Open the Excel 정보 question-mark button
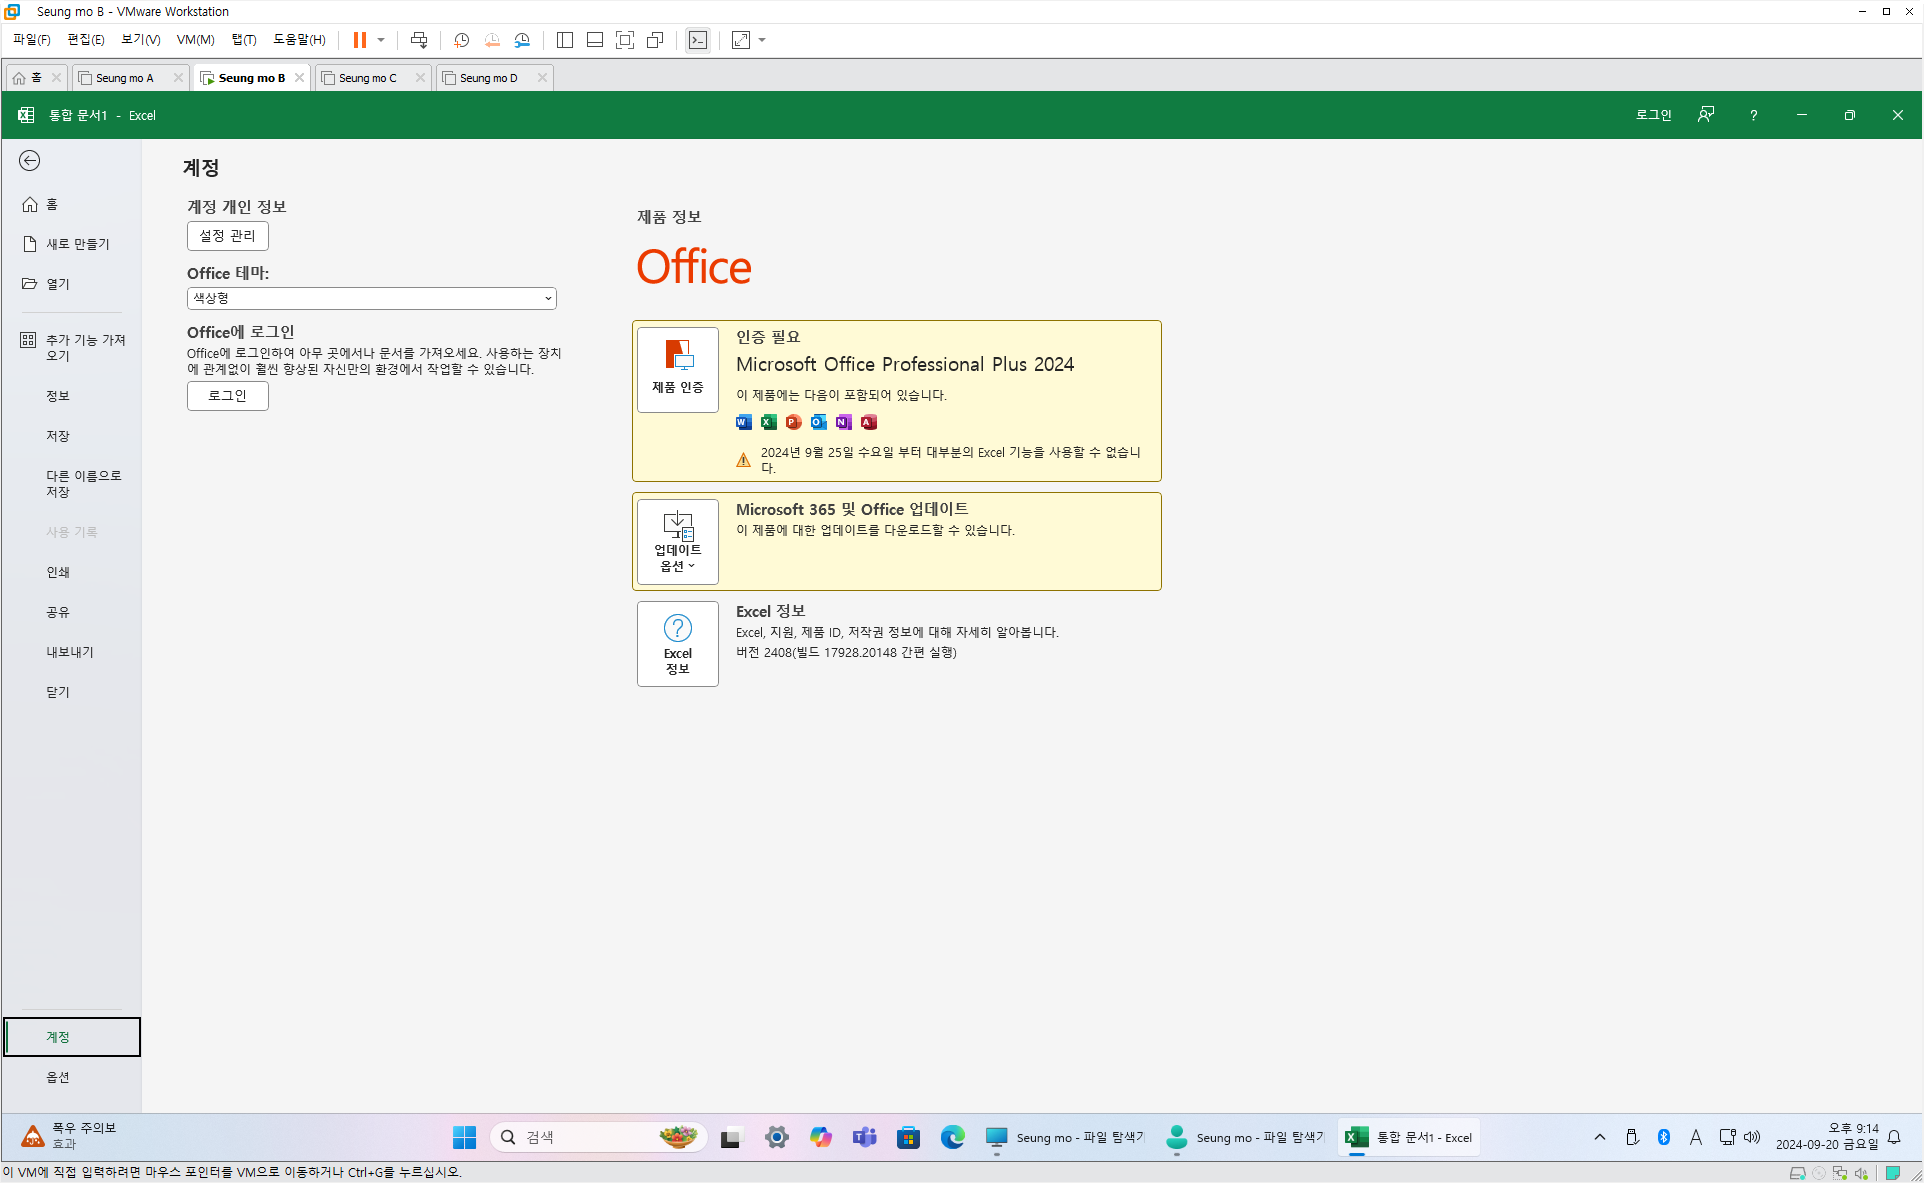The width and height of the screenshot is (1924, 1183). tap(678, 643)
